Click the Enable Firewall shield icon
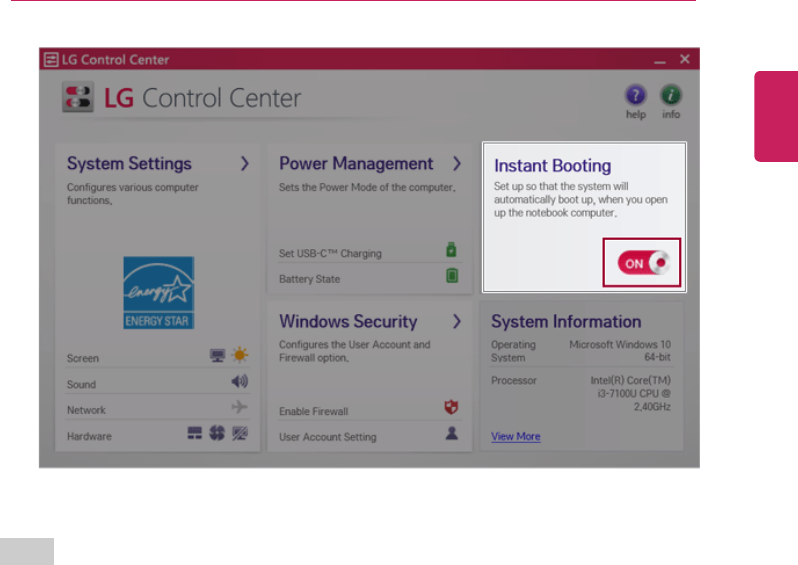The image size is (798, 565). point(451,407)
